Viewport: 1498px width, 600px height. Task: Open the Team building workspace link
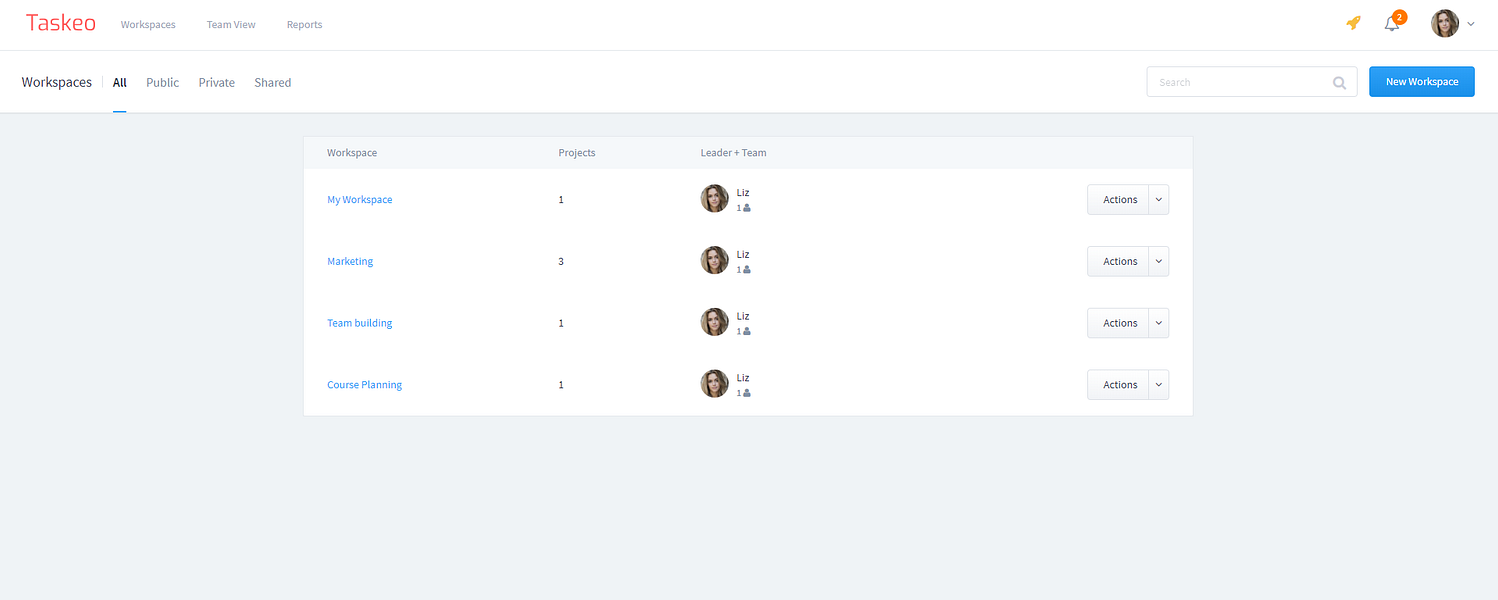[x=360, y=323]
